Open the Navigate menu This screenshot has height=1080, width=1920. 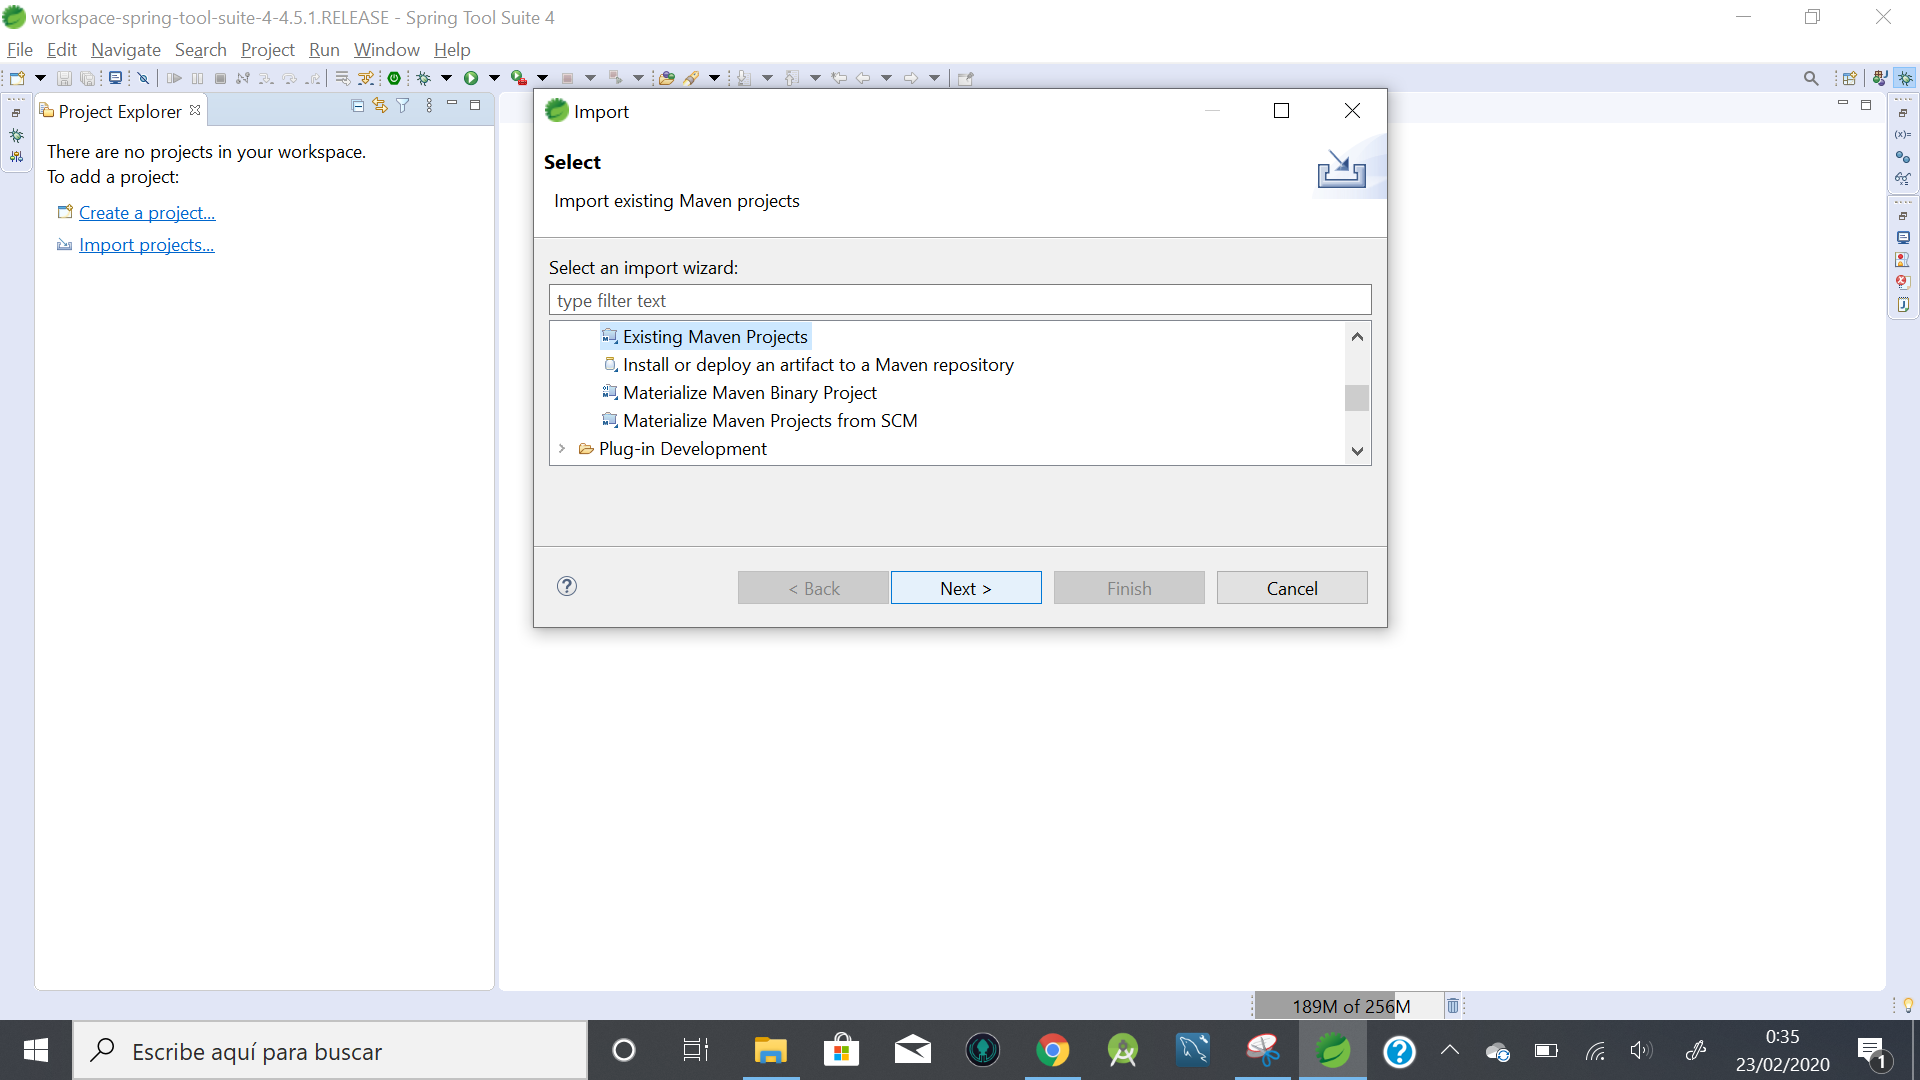click(125, 50)
